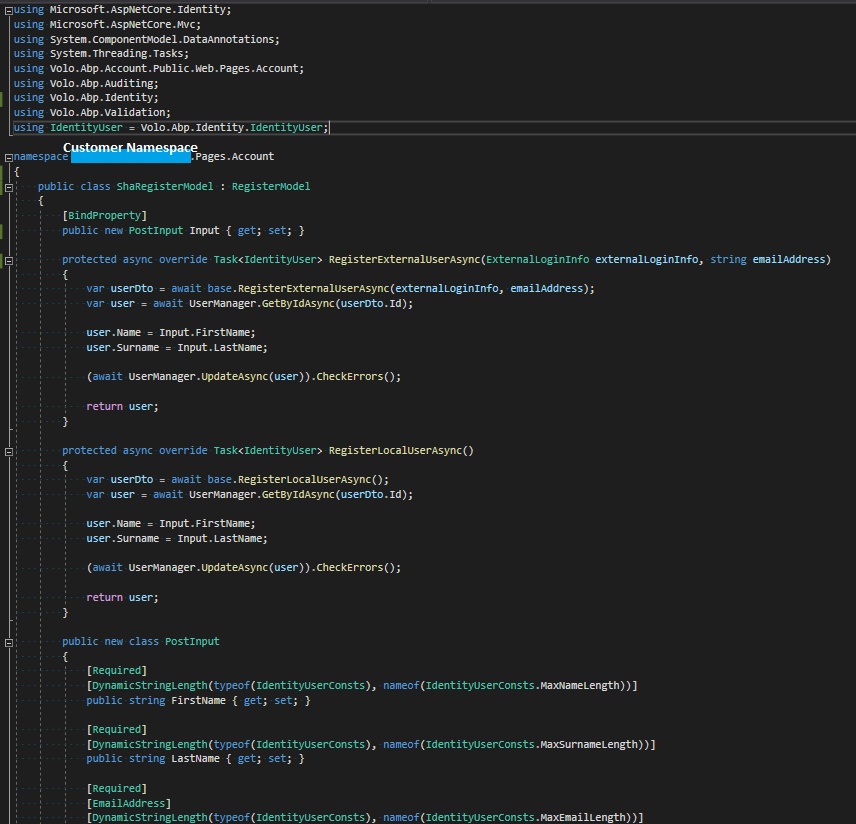Viewport: 856px width, 824px height.
Task: Click the emailAddress parameter in method signature
Action: 790,260
